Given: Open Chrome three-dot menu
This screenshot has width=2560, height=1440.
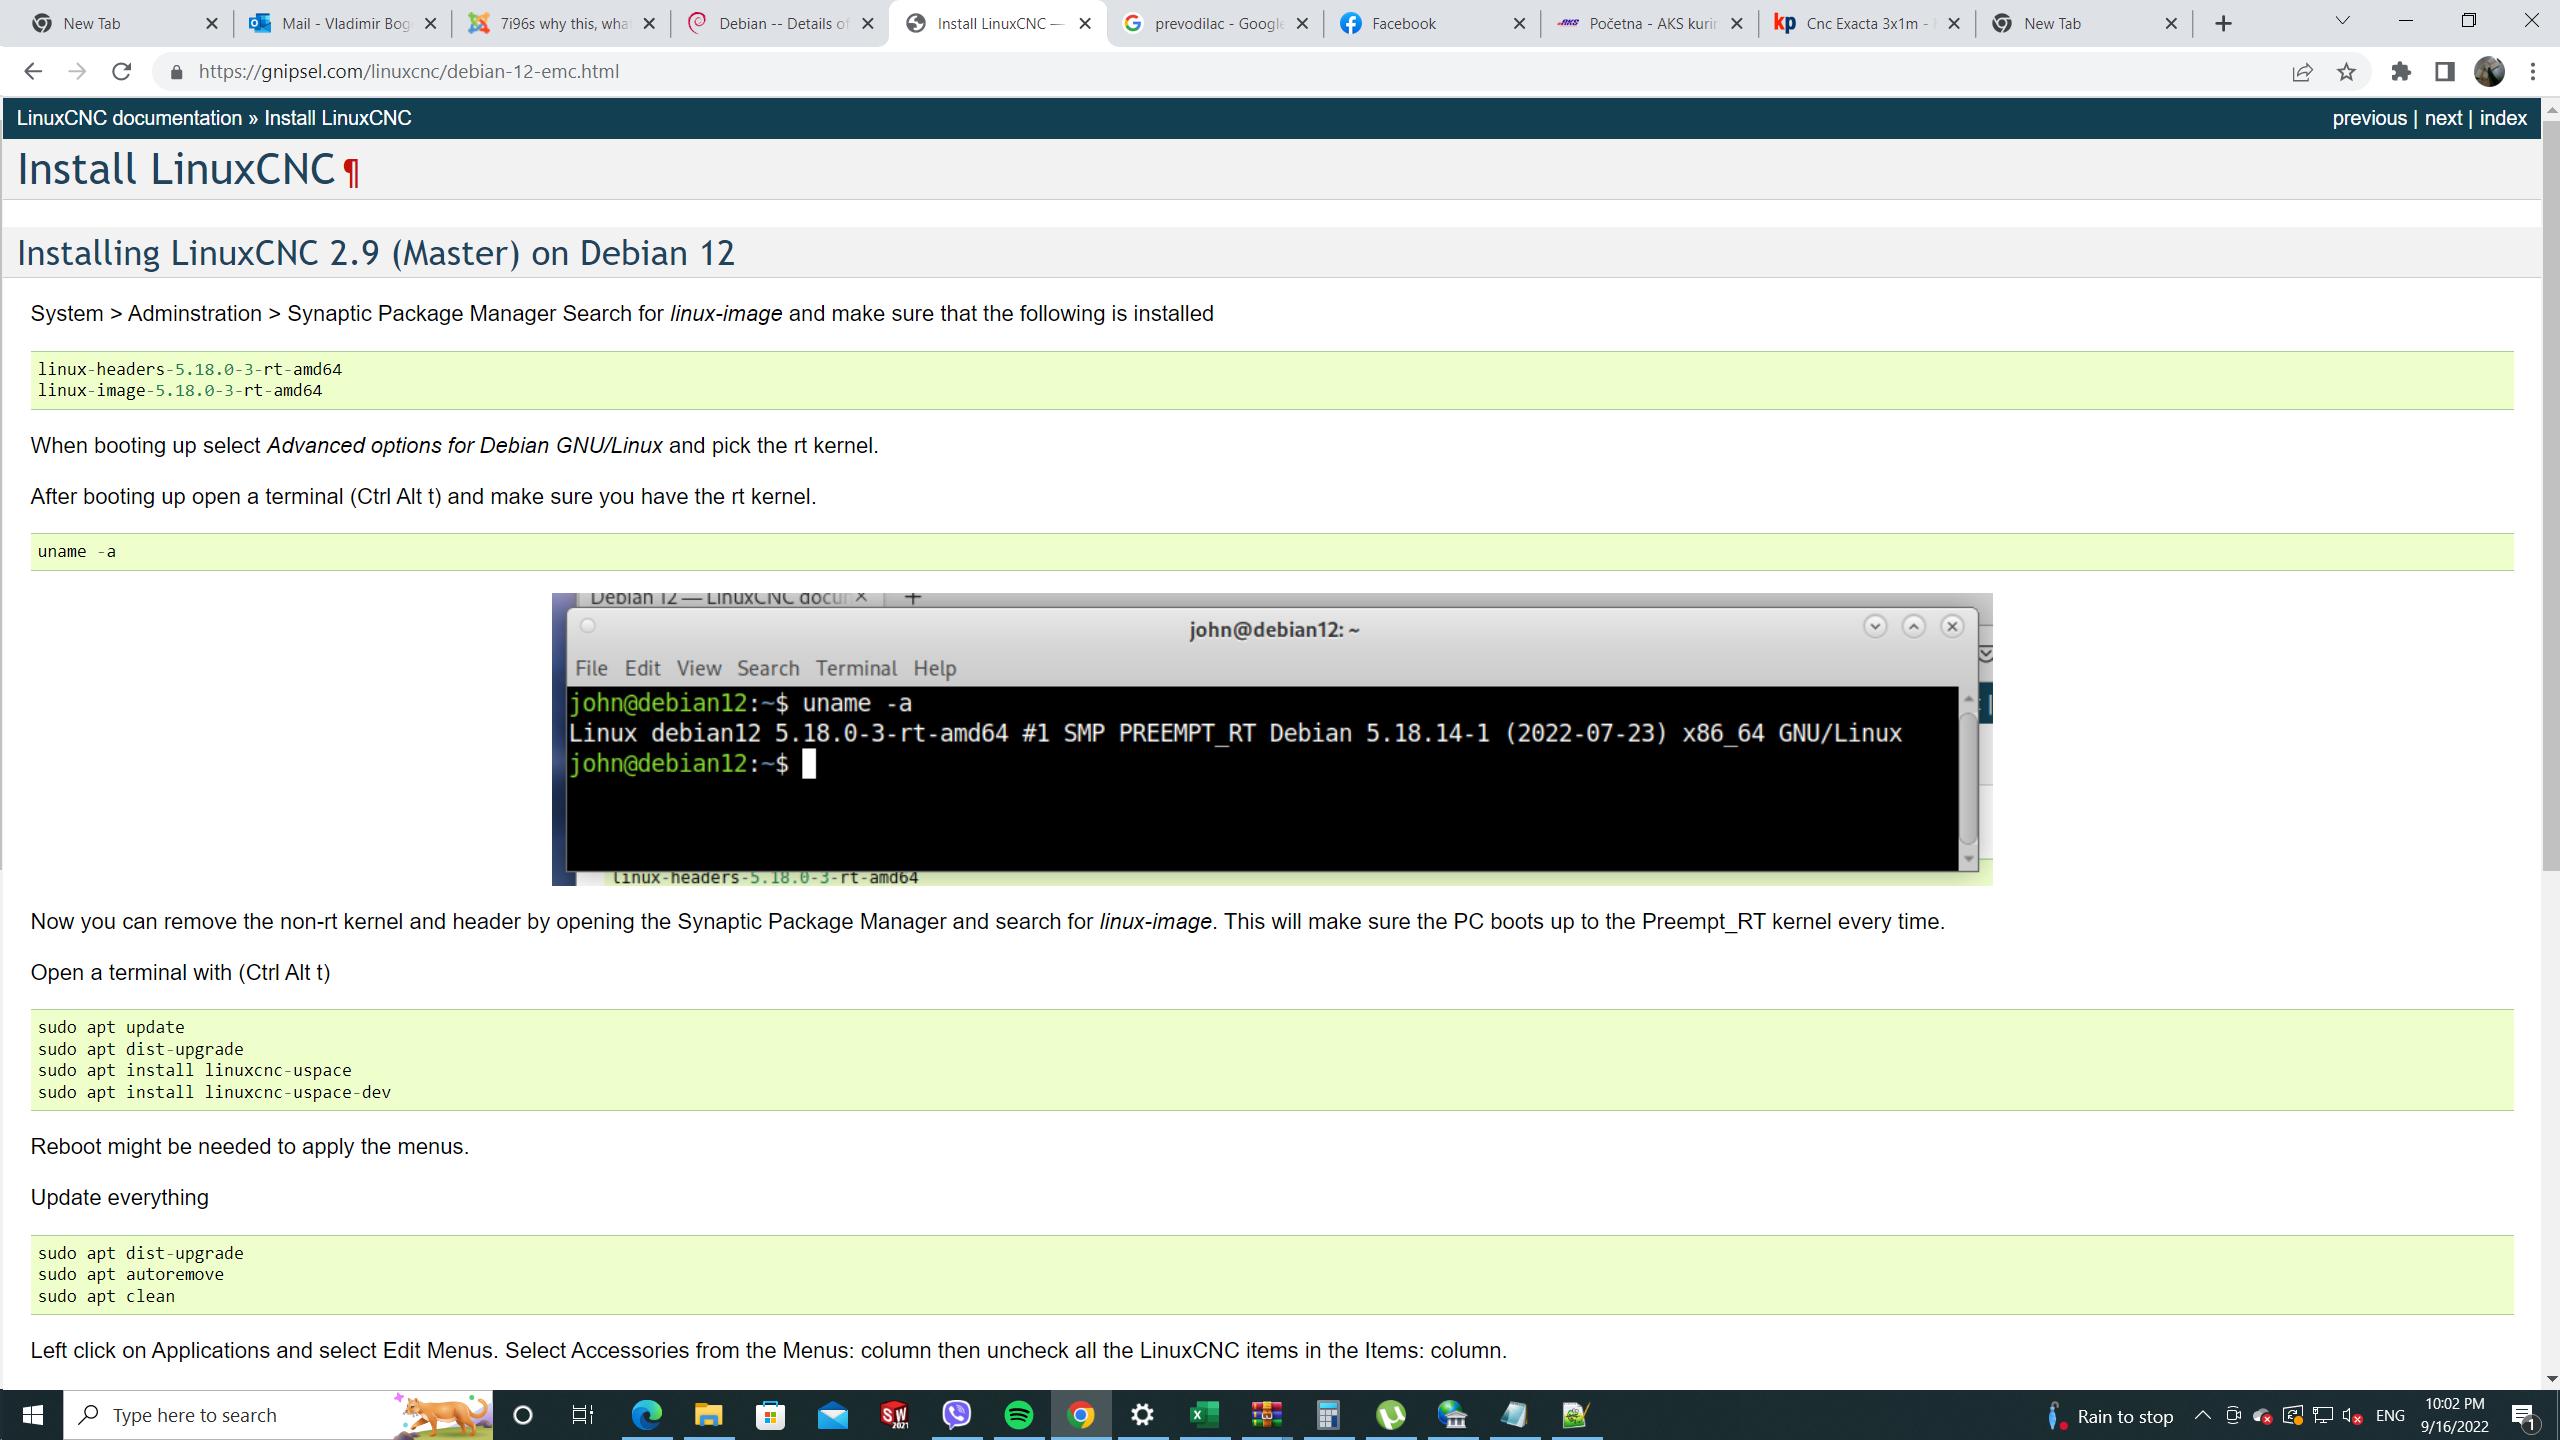Looking at the screenshot, I should coord(2533,71).
